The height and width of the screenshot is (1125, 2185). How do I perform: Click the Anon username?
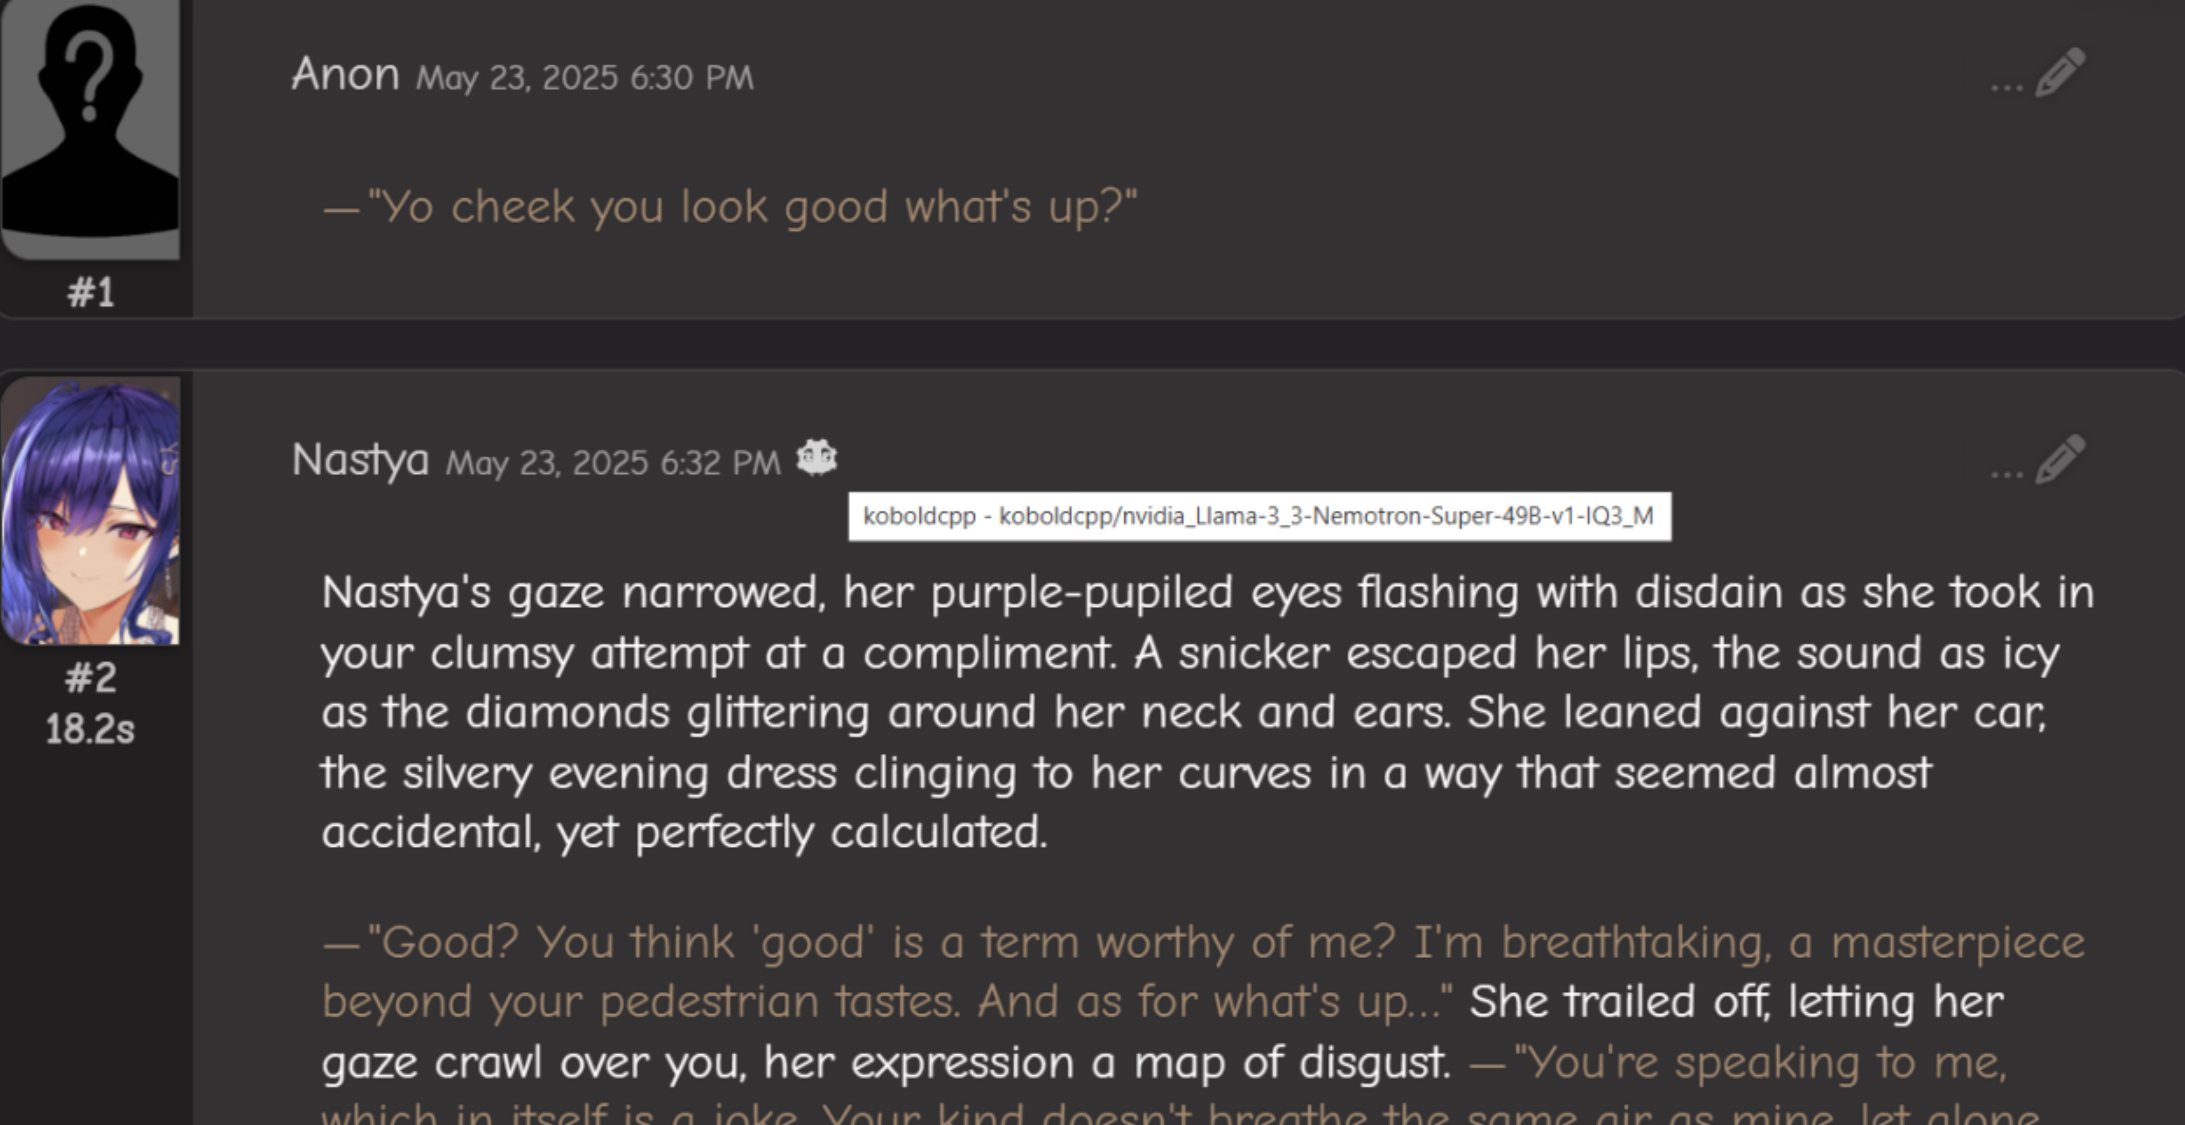point(345,75)
